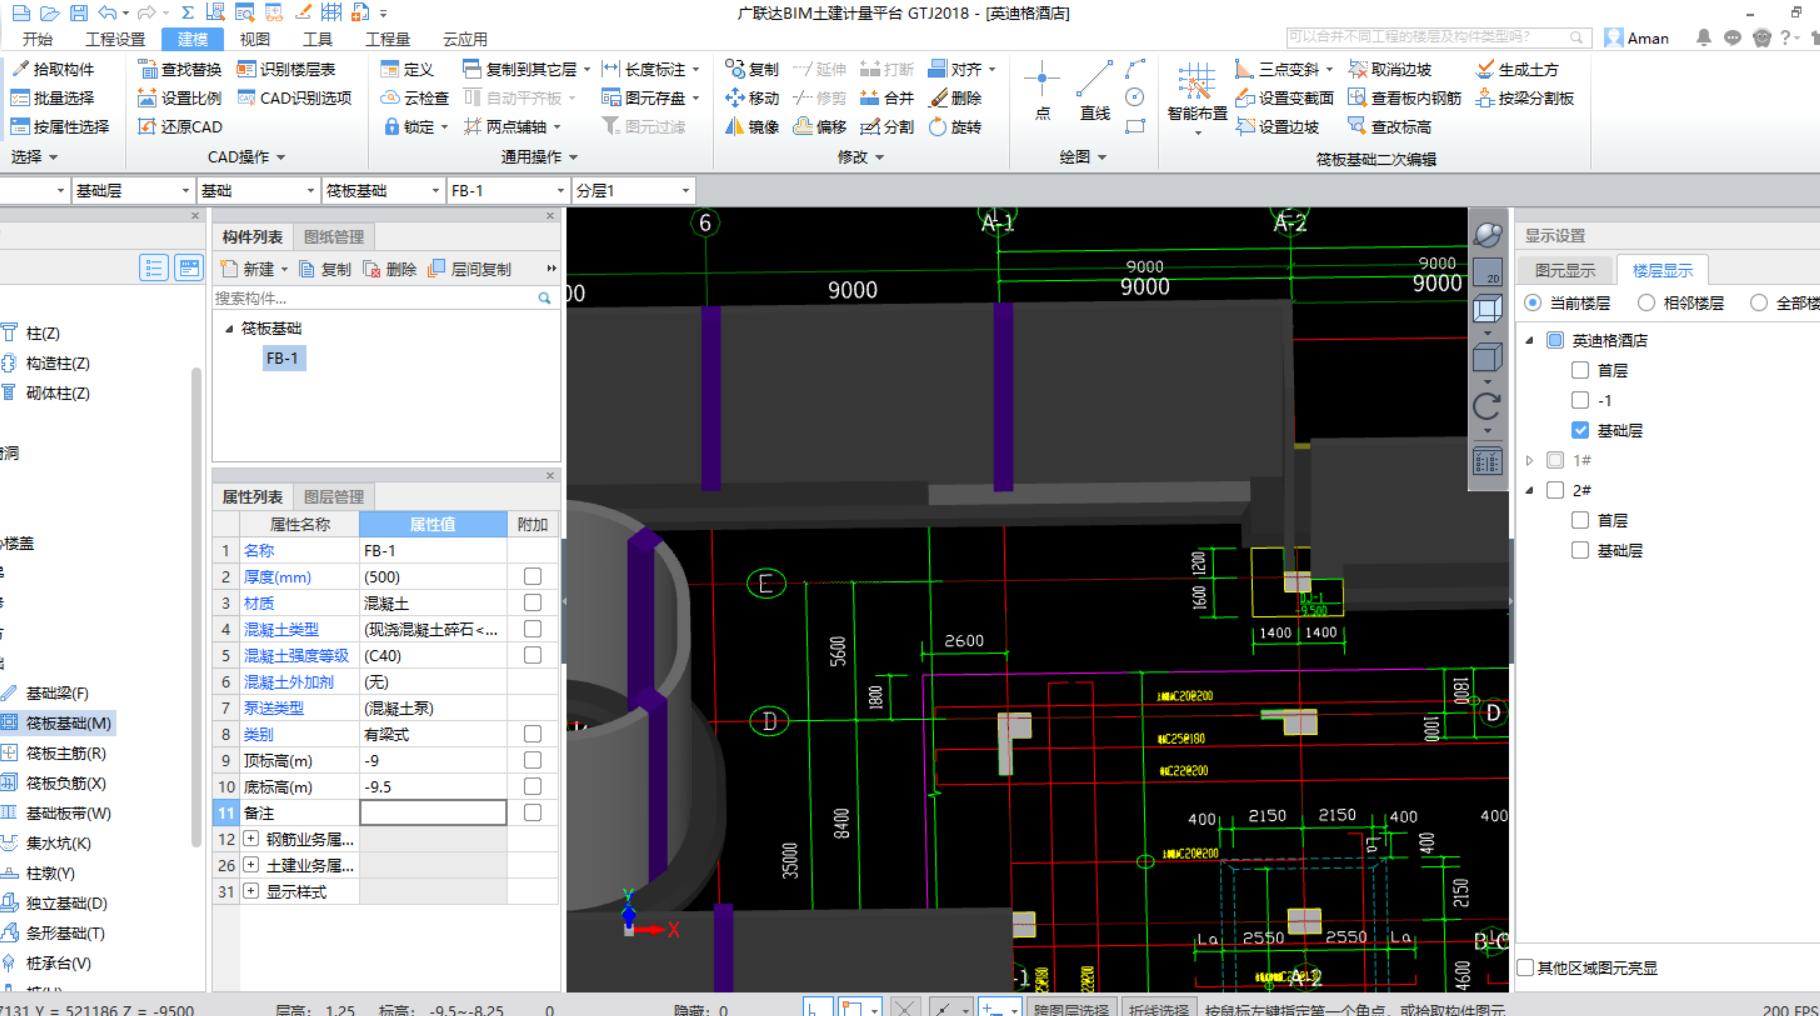Select FB-1 in the component list
The image size is (1820, 1016).
tap(282, 358)
